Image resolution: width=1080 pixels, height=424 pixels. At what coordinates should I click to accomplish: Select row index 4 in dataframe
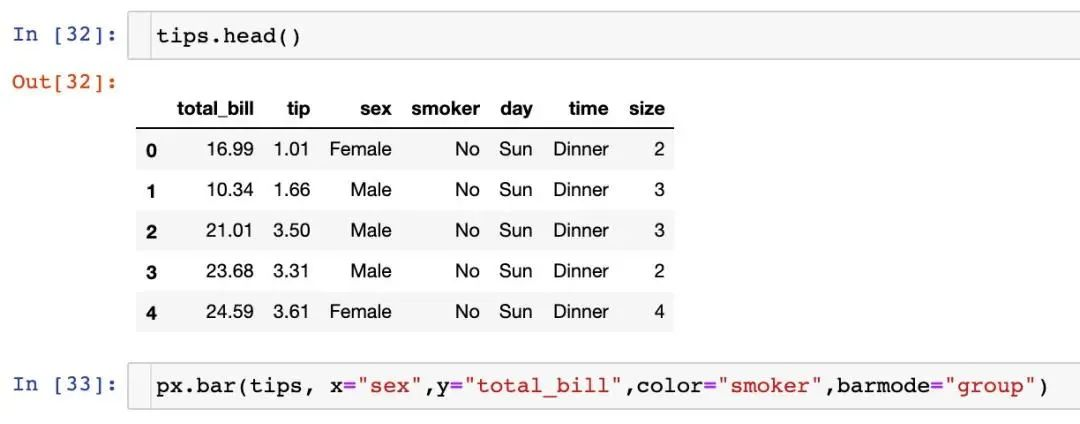click(152, 312)
